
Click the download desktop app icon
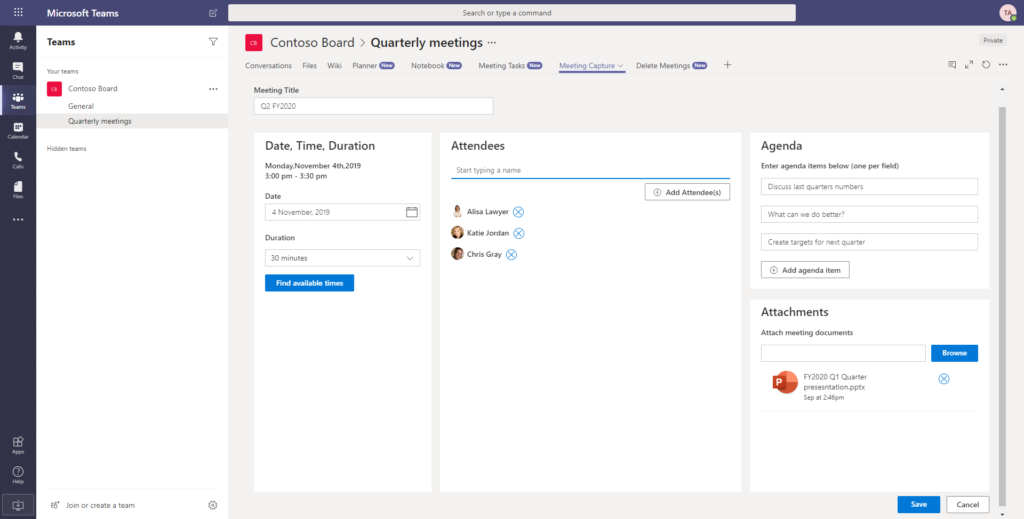click(x=18, y=505)
